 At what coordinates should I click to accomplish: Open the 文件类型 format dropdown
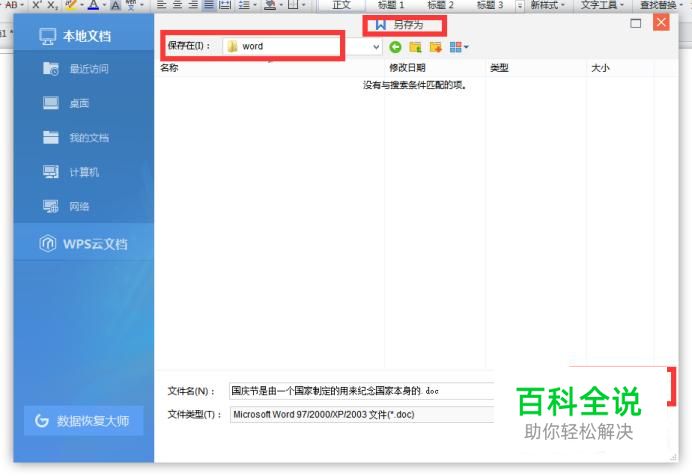[x=361, y=415]
